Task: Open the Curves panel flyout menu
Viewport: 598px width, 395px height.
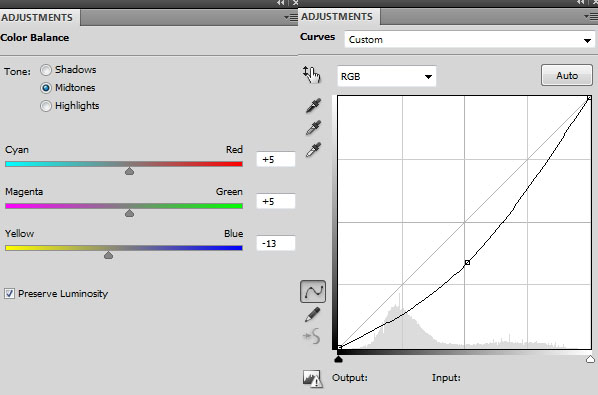Action: [x=591, y=16]
